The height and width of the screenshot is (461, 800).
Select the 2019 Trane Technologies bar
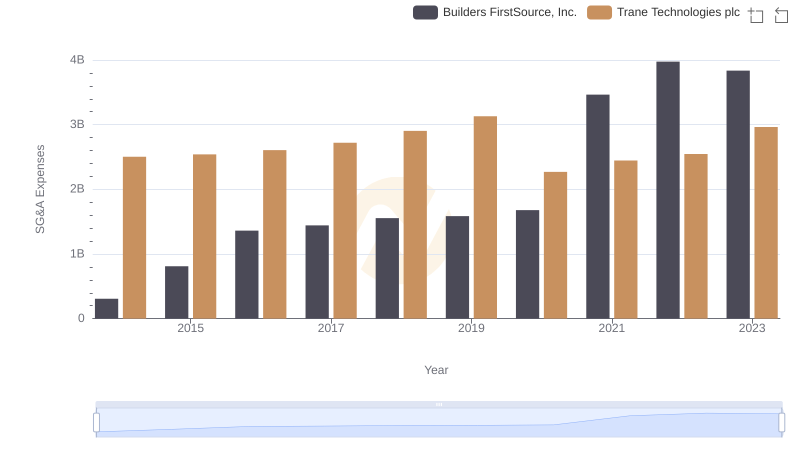[486, 217]
